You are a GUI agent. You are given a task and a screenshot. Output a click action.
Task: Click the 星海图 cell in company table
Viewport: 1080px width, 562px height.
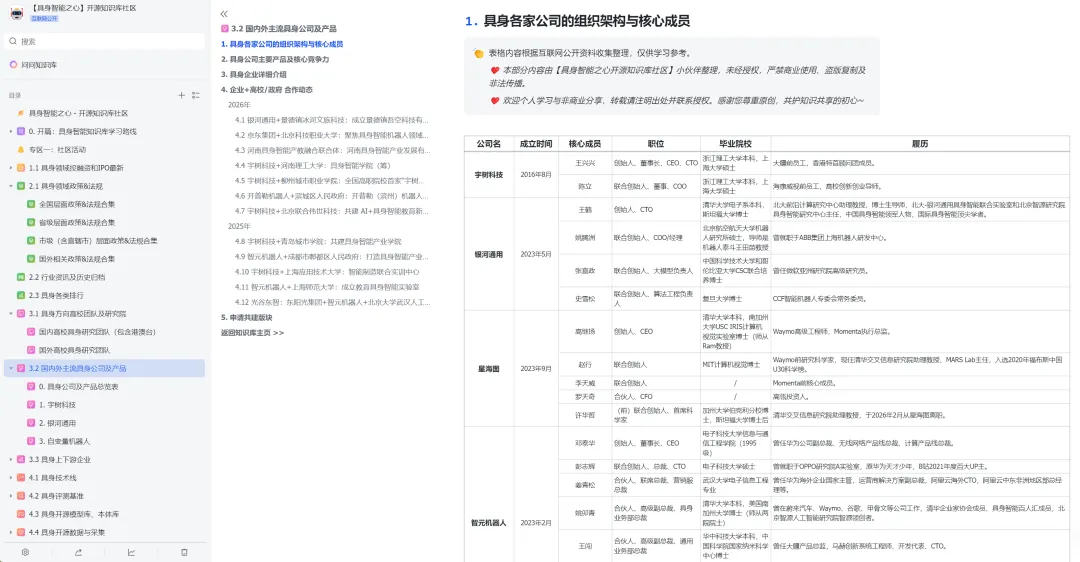point(488,369)
